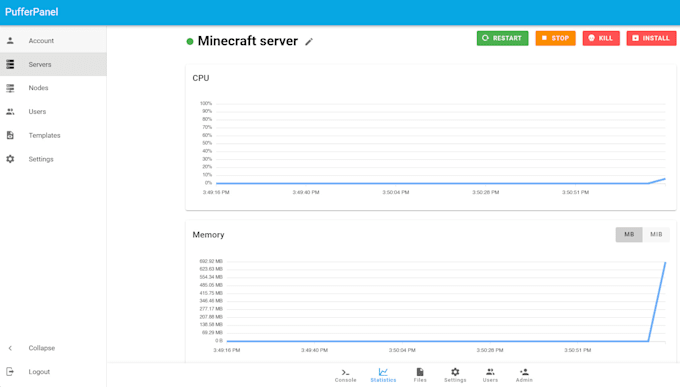Click the Account person icon in sidebar

[x=10, y=40]
